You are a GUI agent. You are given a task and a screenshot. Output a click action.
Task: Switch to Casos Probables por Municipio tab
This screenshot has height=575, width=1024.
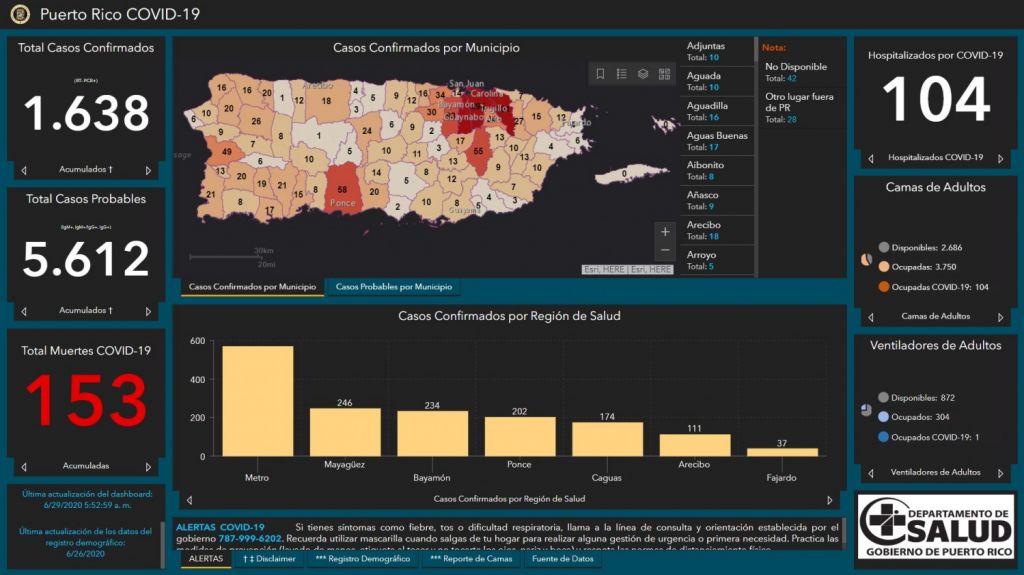point(392,287)
